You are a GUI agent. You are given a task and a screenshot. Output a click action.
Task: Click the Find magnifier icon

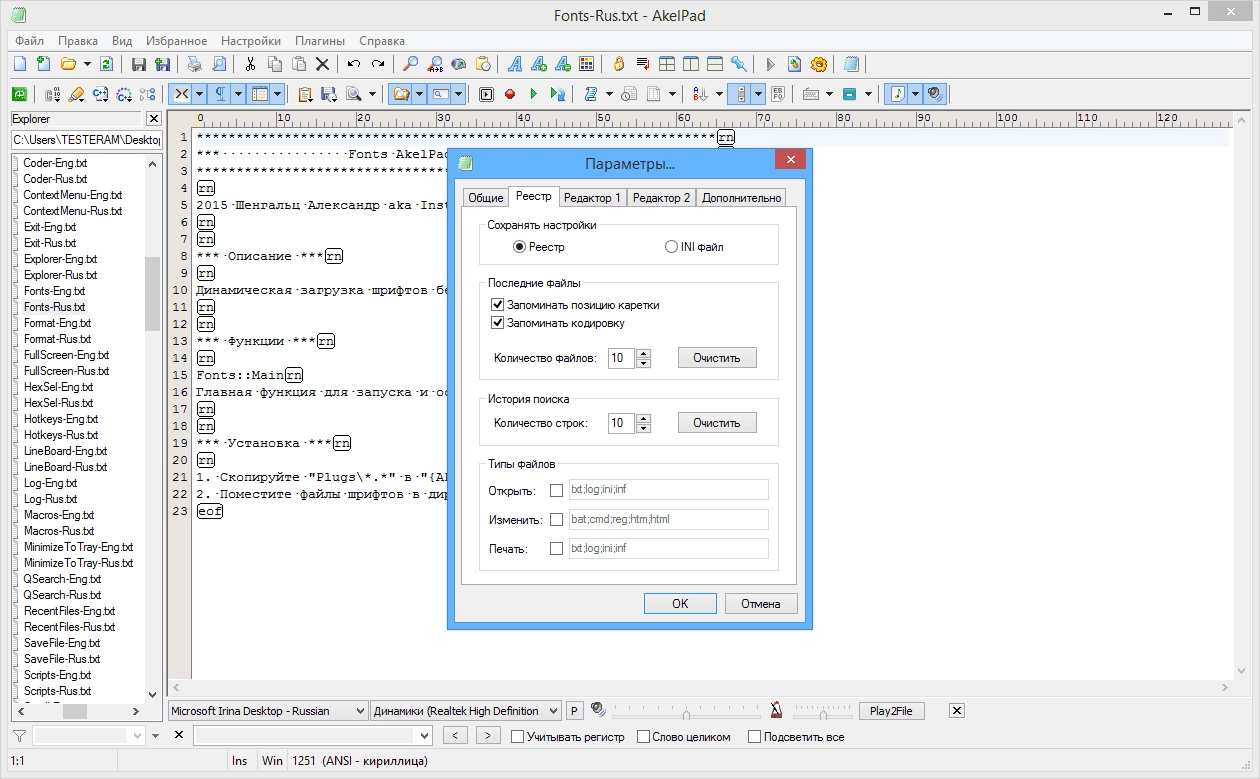pos(410,64)
